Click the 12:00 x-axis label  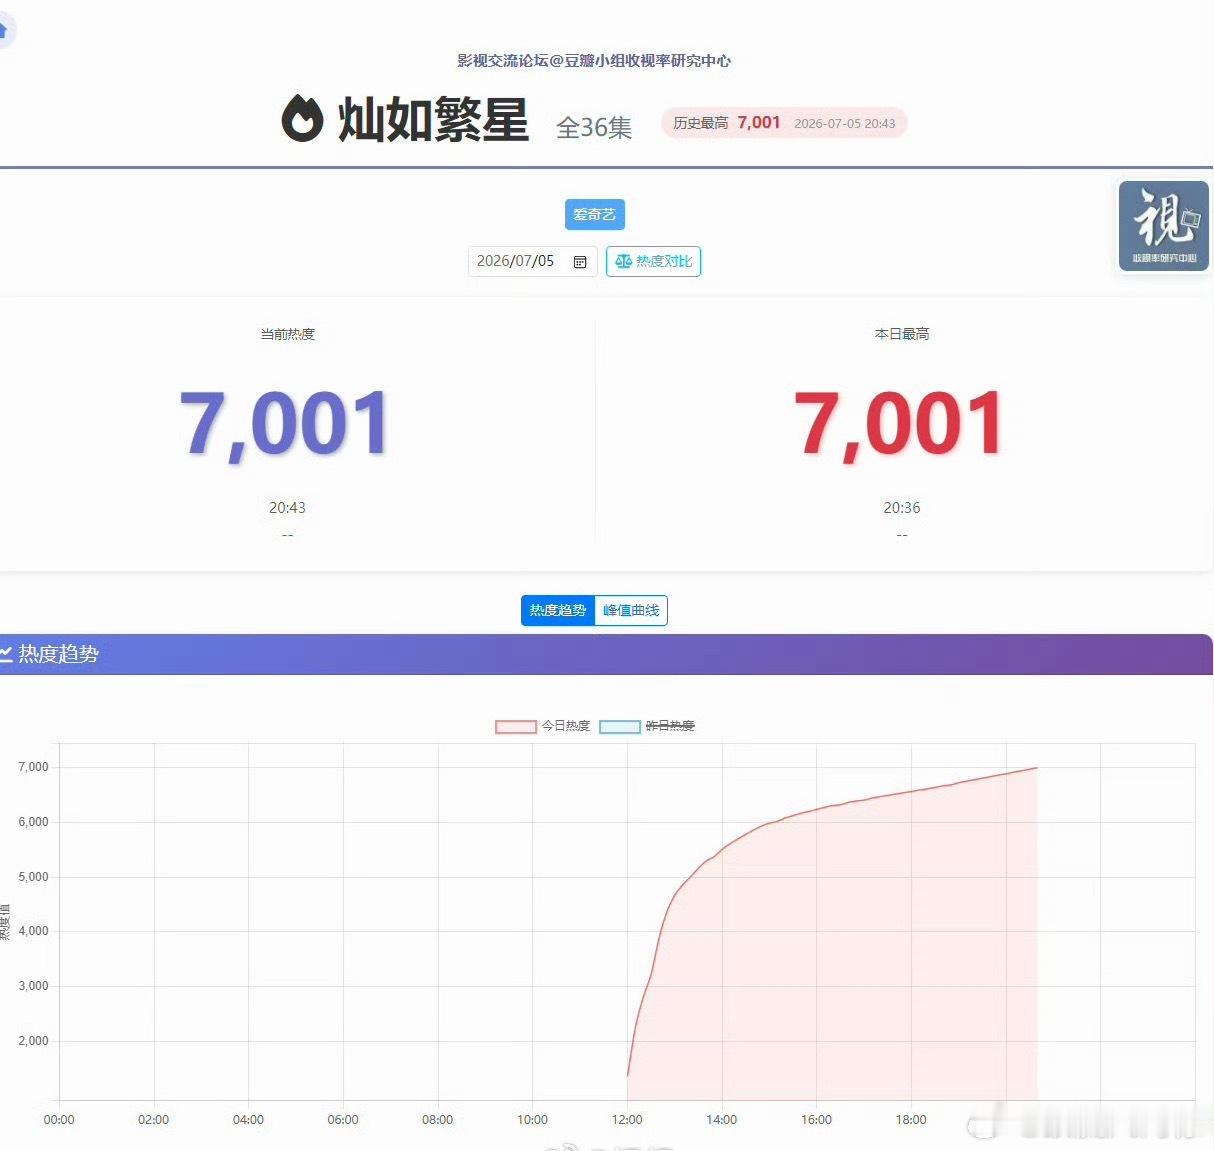click(627, 1120)
